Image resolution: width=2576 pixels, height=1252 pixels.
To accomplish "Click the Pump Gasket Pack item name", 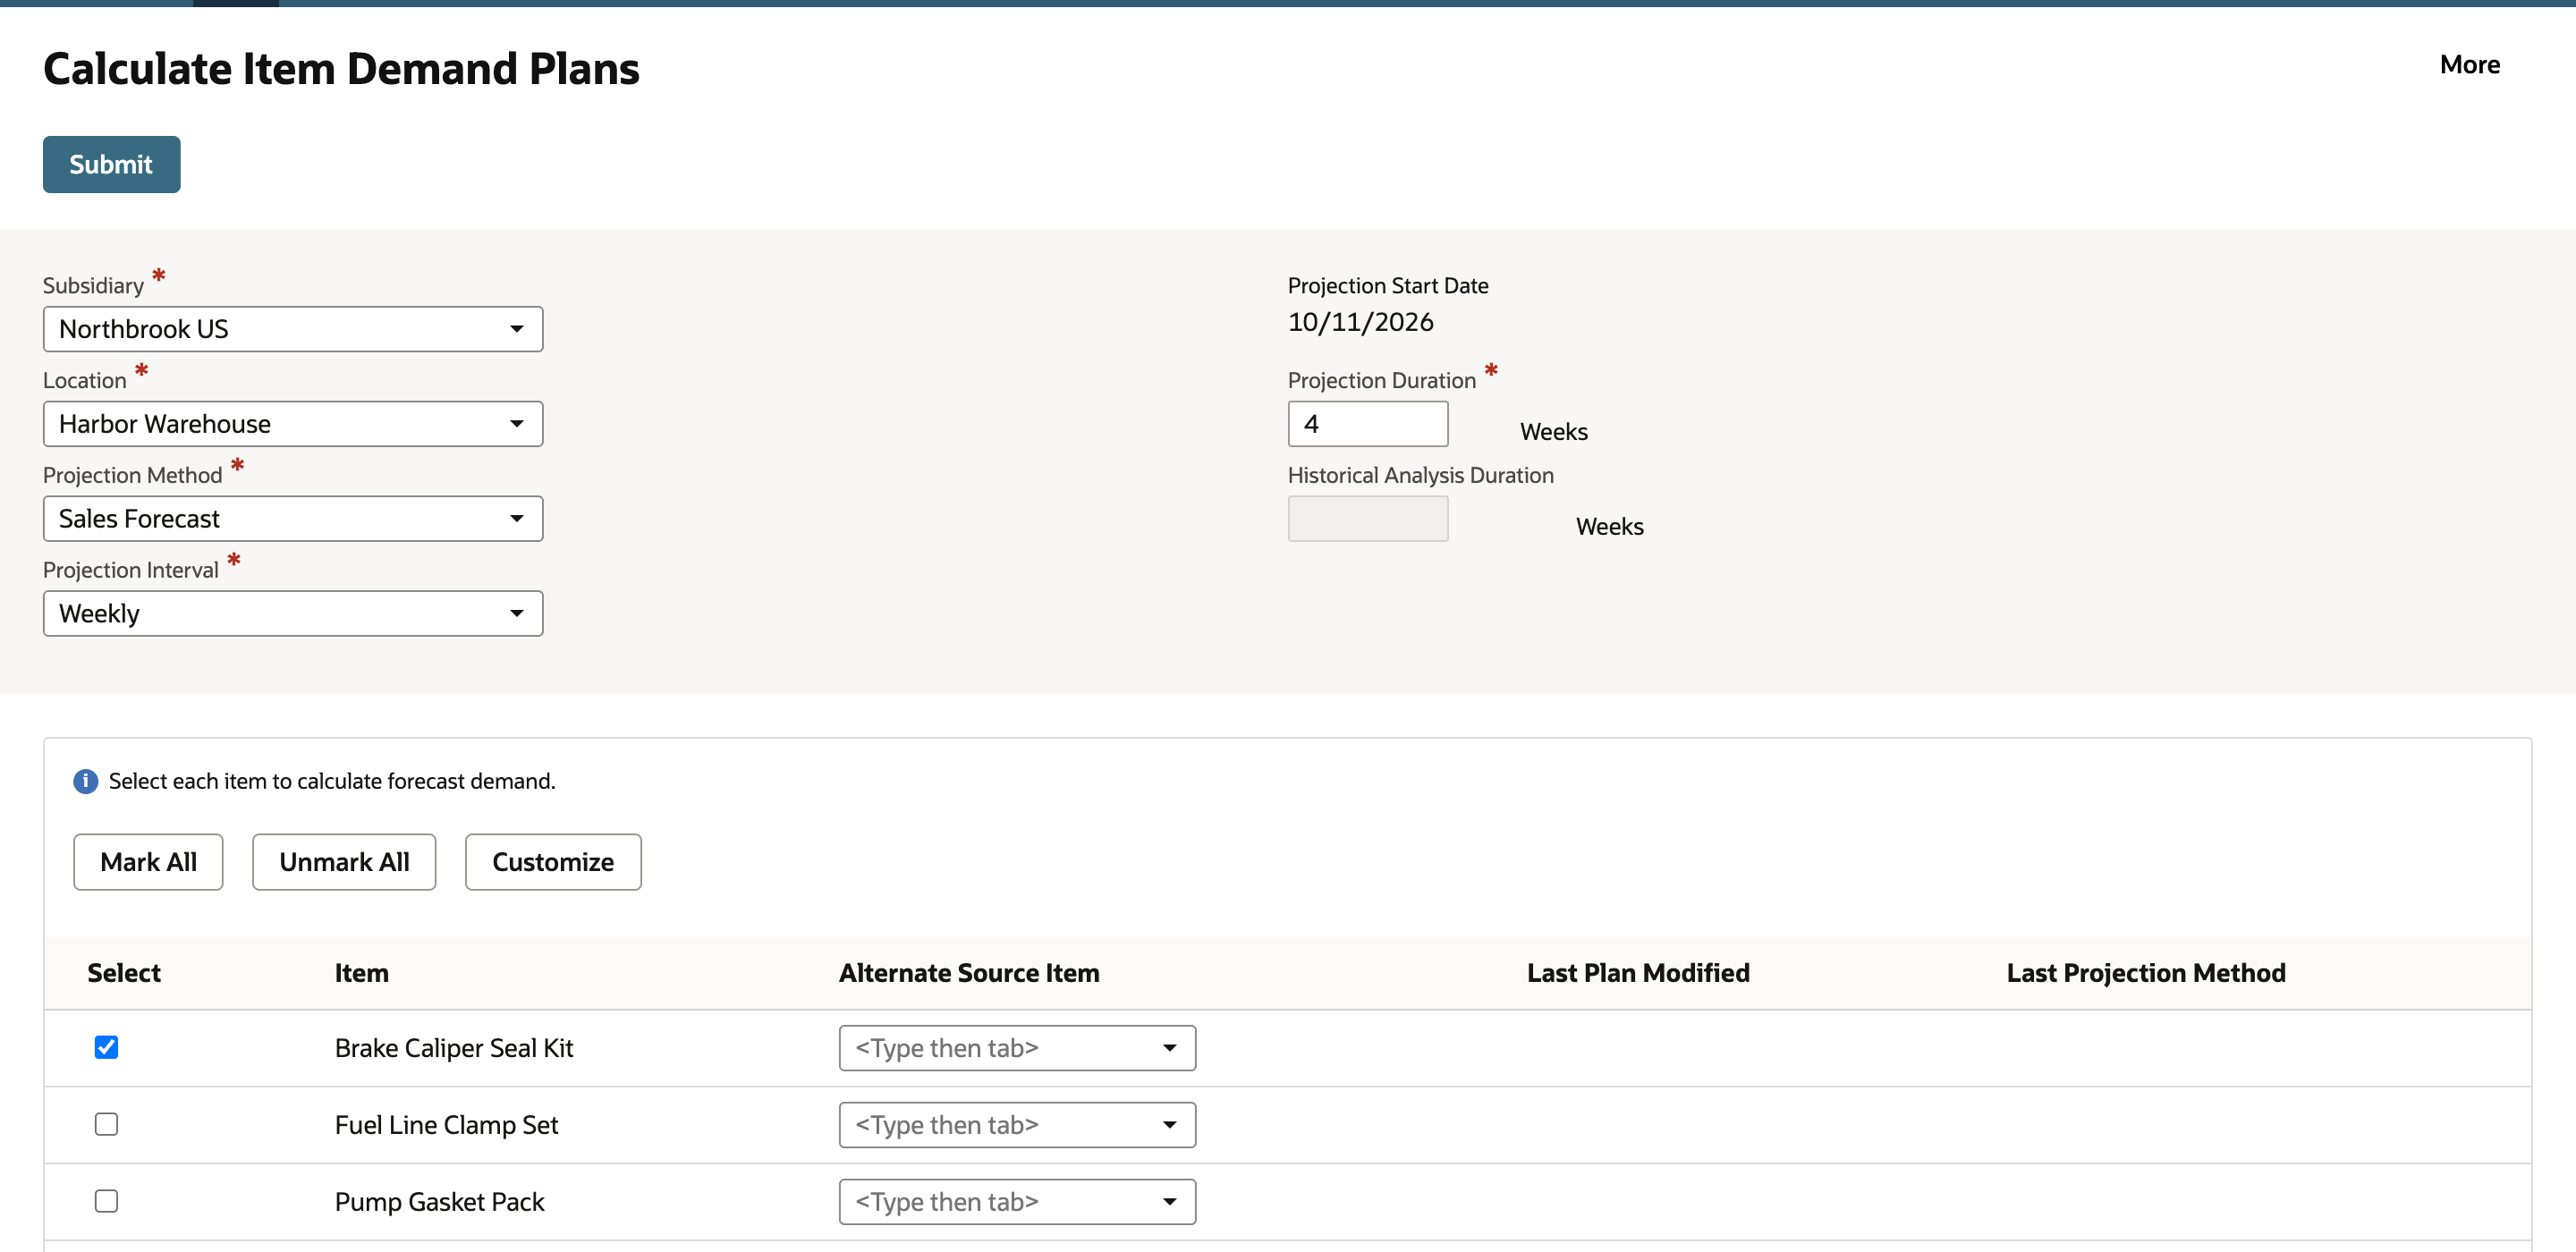I will [x=439, y=1202].
